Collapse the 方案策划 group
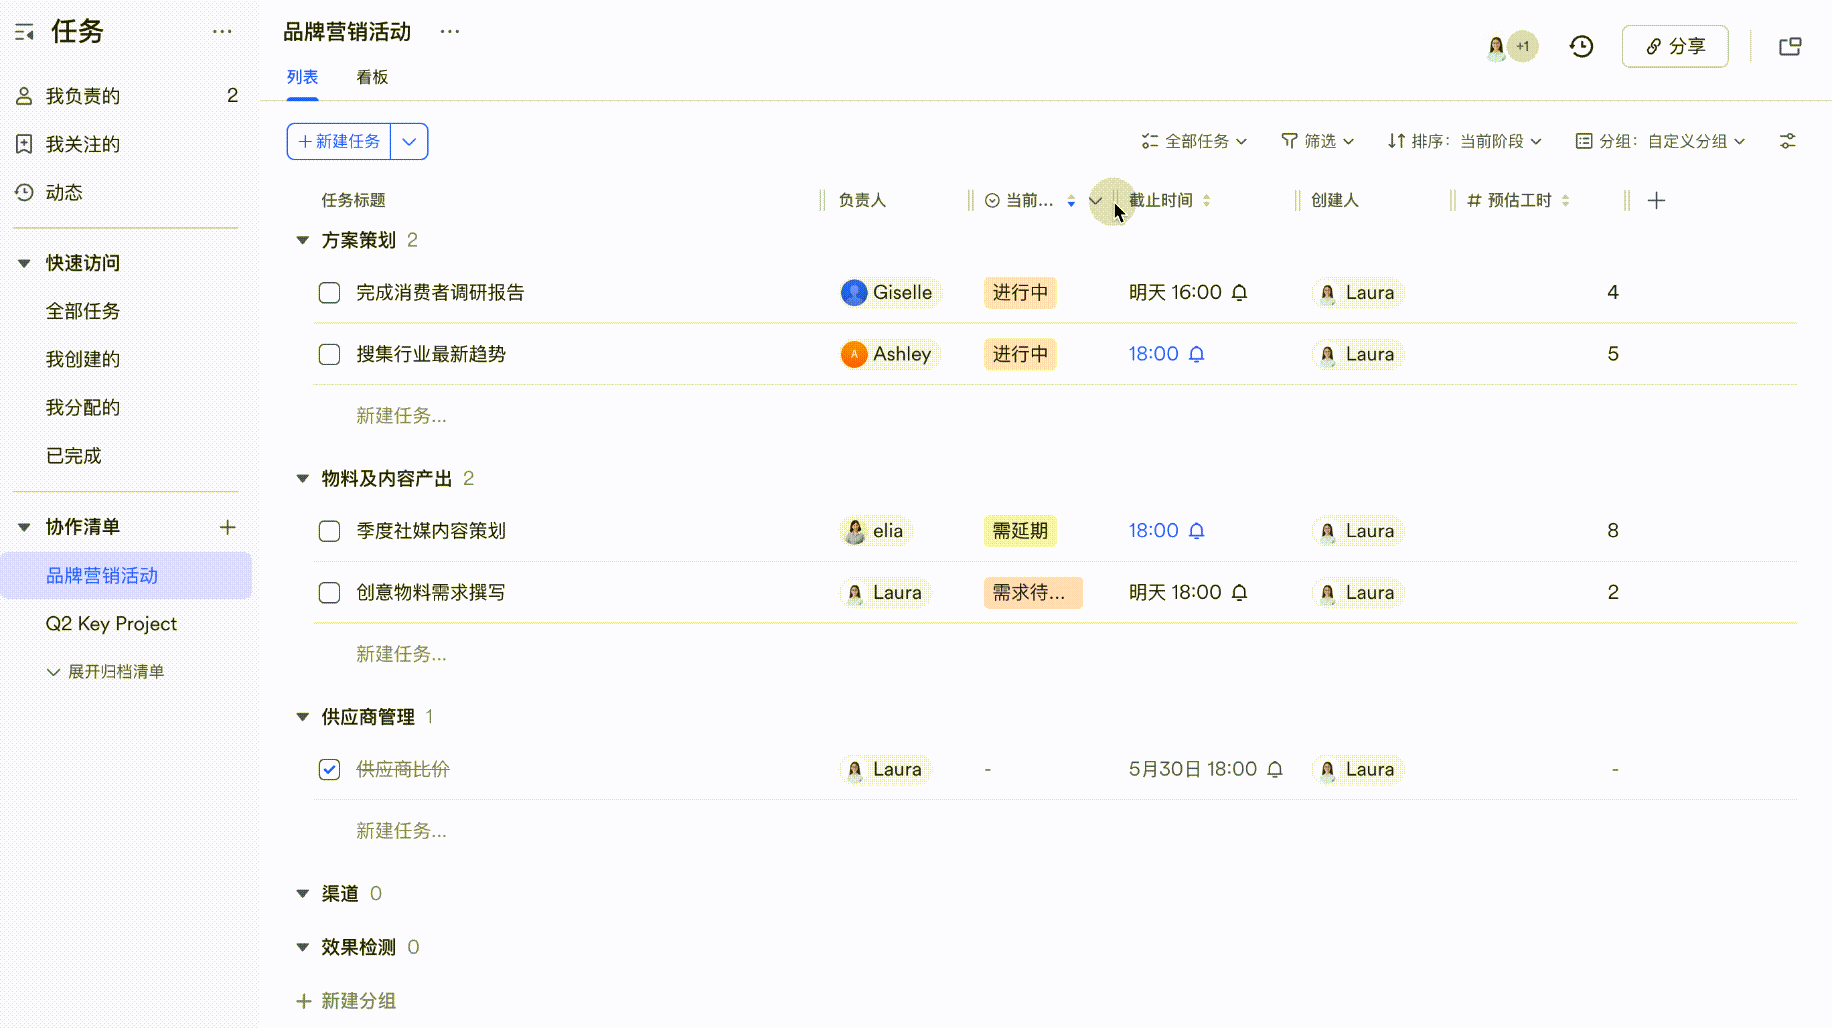The image size is (1832, 1028). 303,240
